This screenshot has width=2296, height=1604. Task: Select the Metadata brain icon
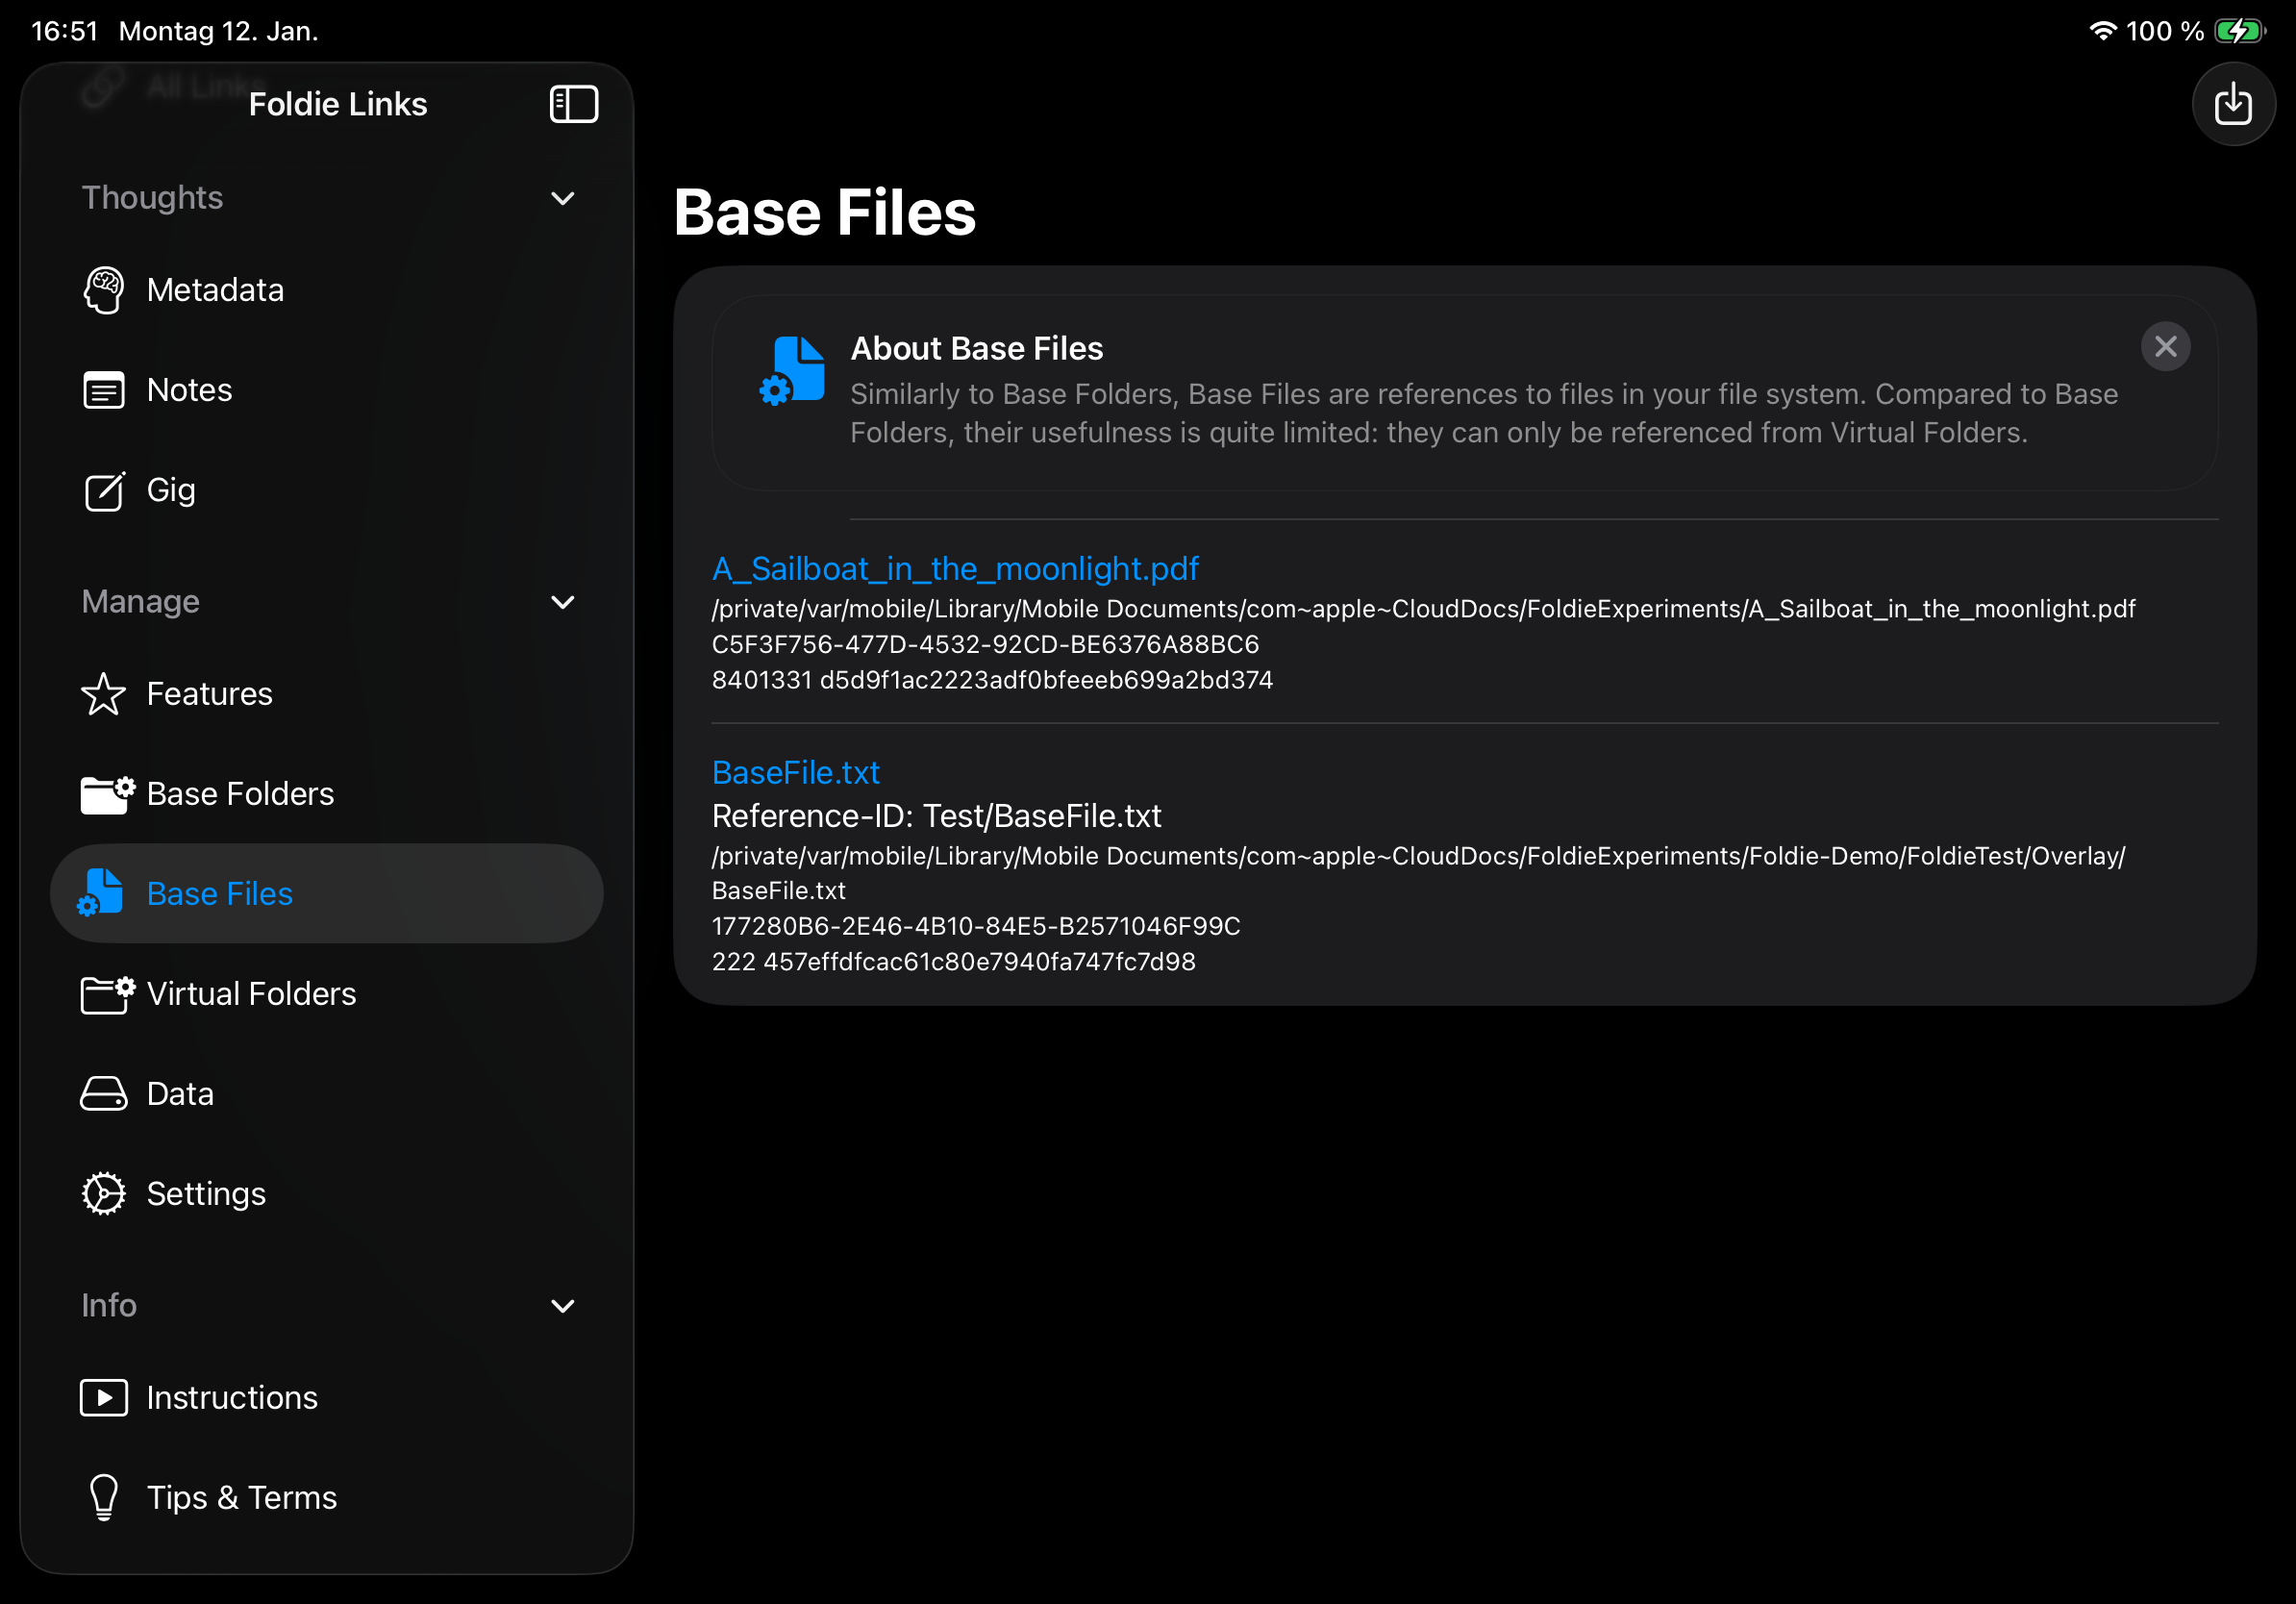coord(103,289)
